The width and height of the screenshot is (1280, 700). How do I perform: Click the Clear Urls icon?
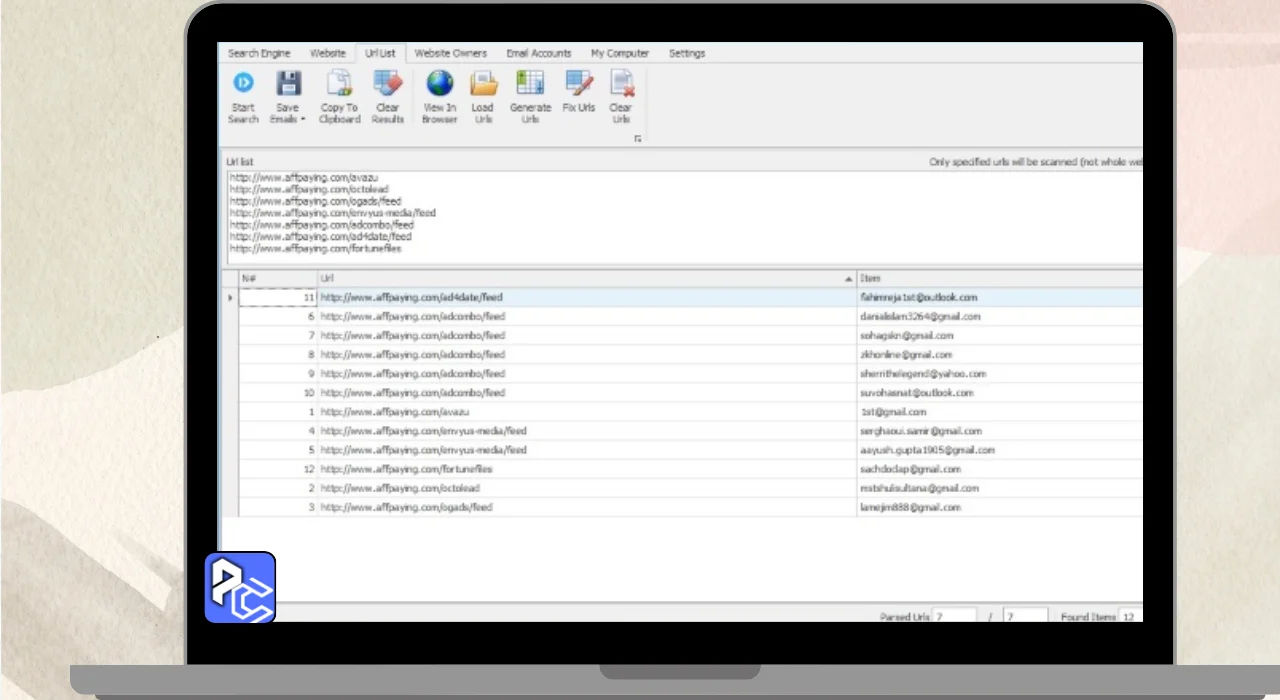coord(621,83)
